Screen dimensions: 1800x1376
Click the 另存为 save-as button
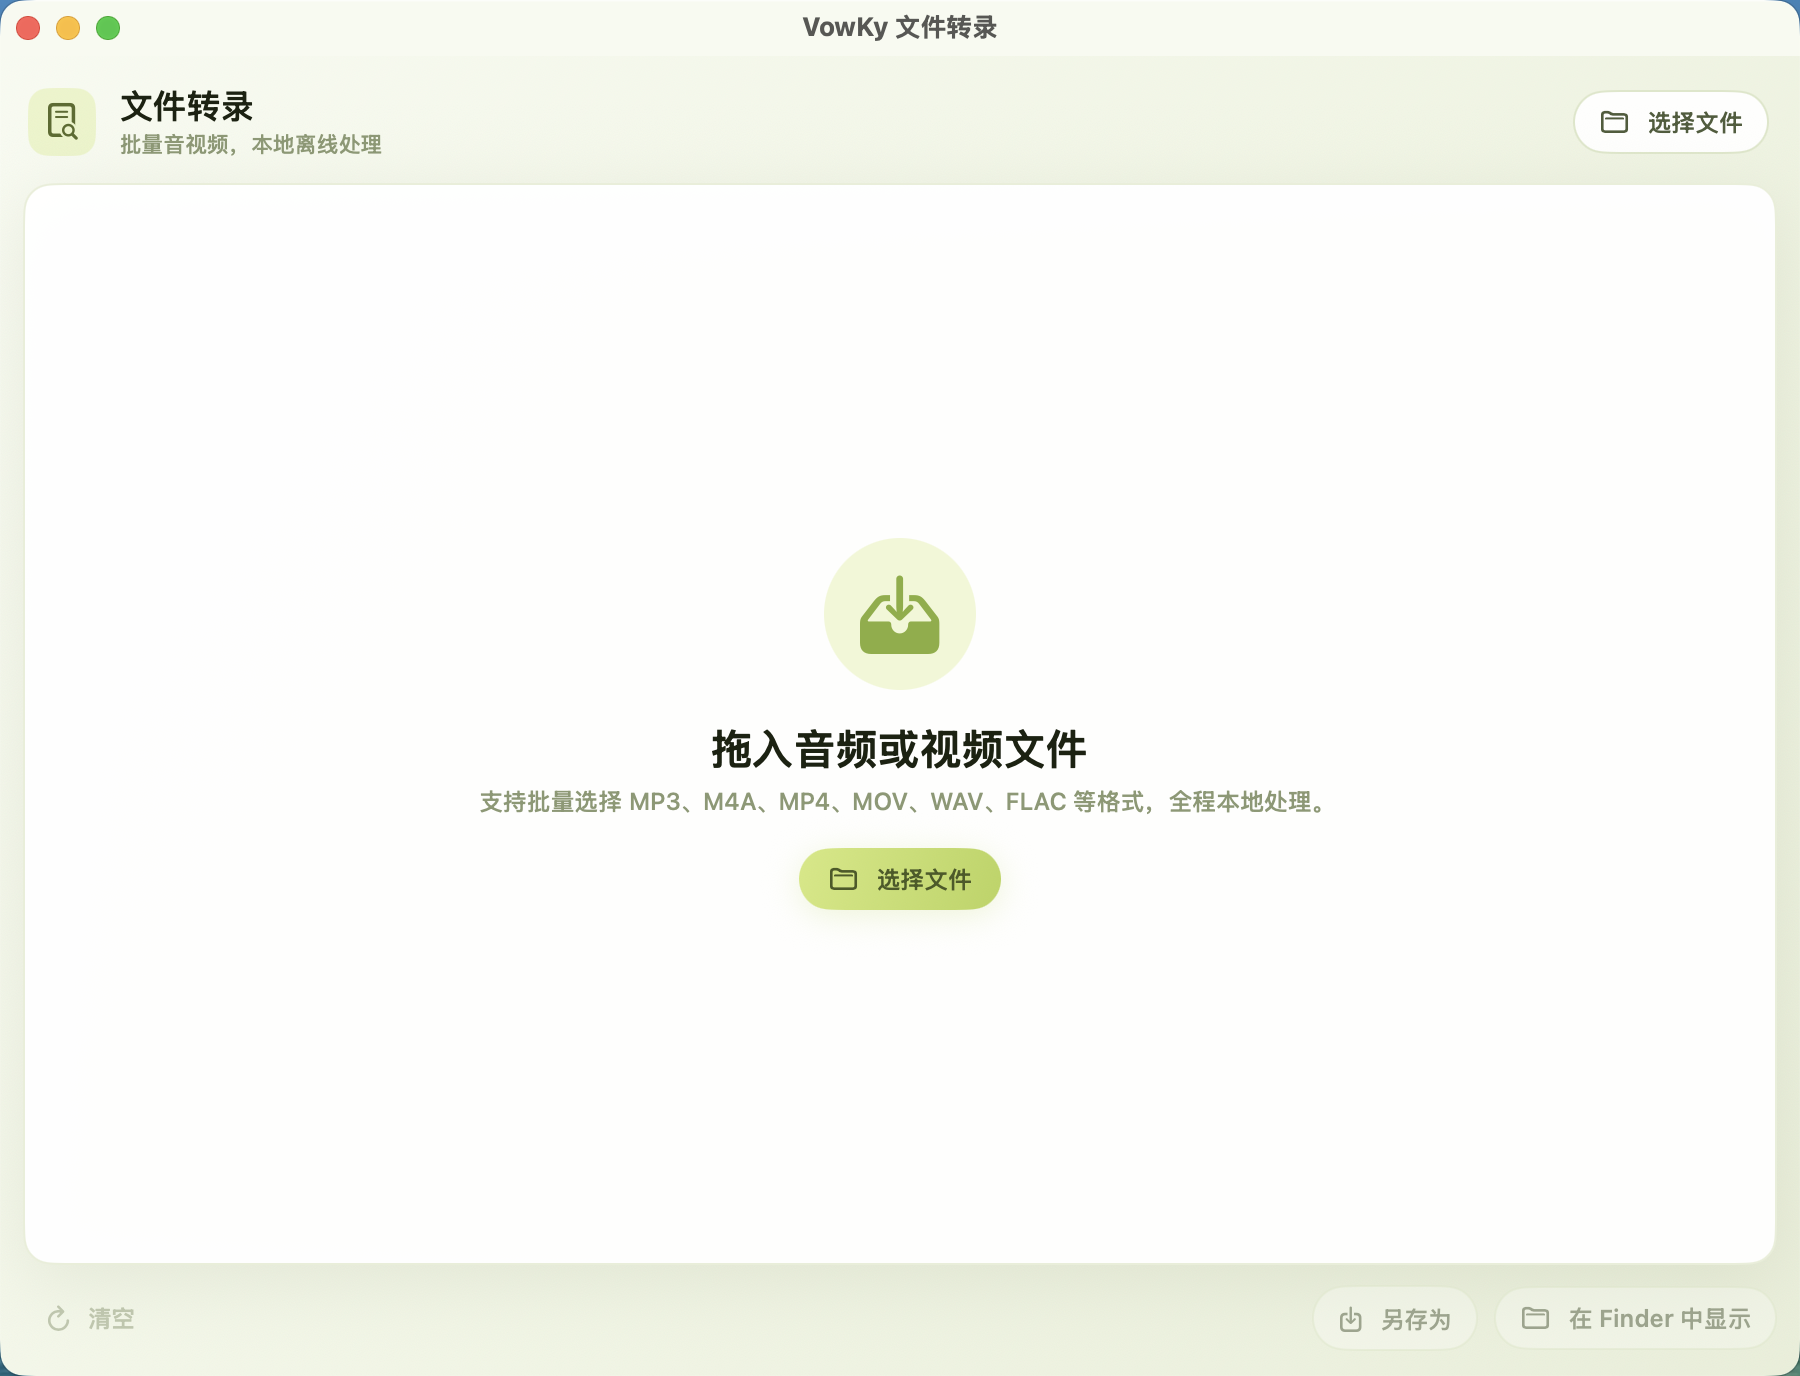(x=1394, y=1319)
